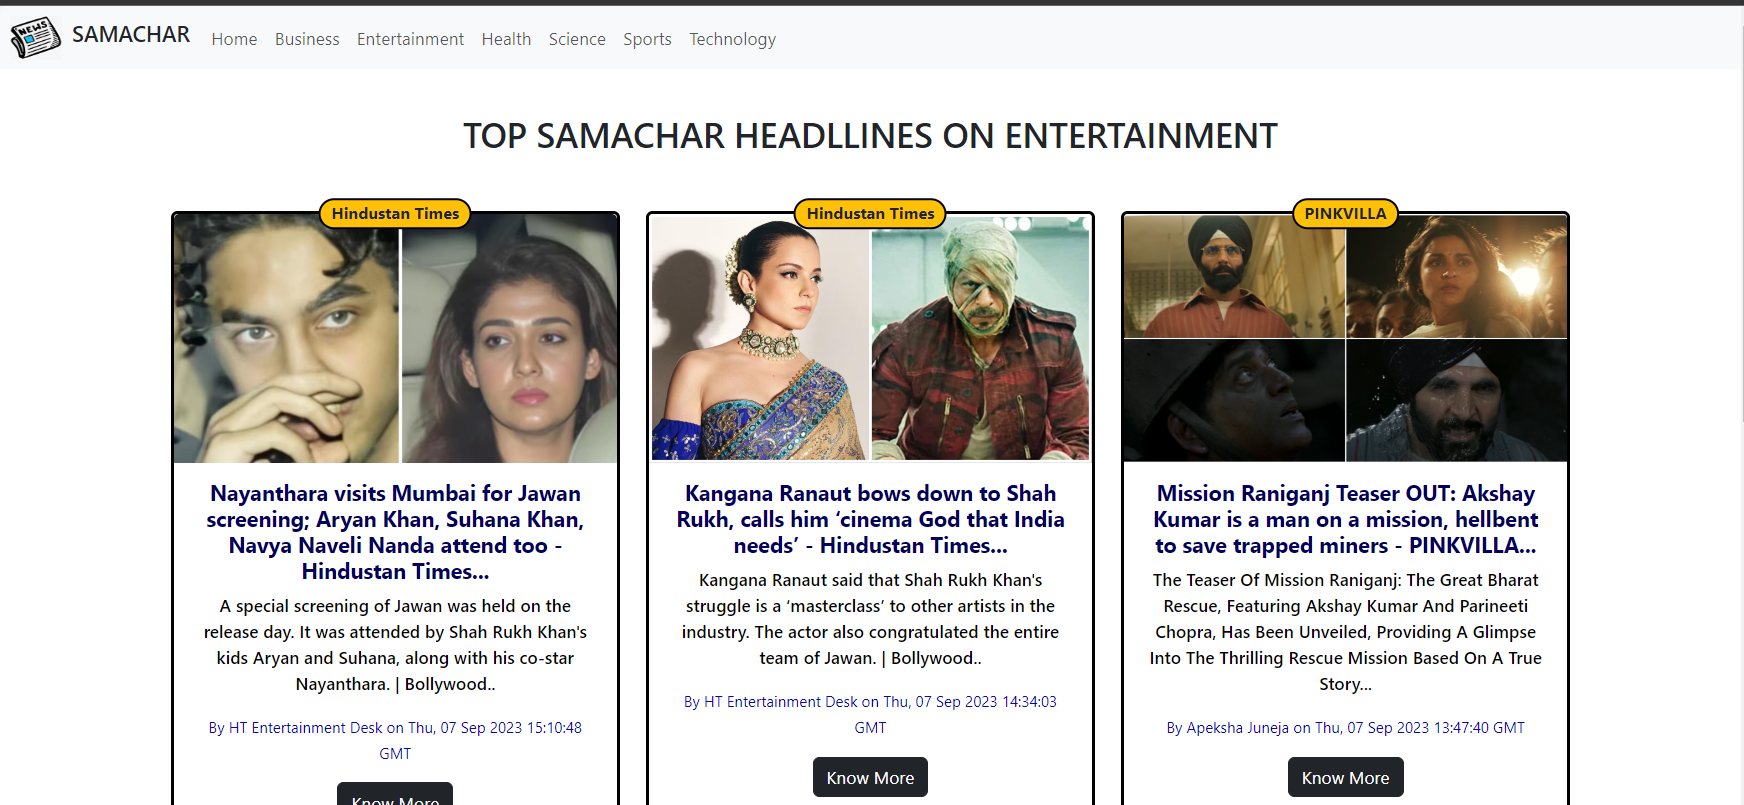Open the Mission Raniganj teaser collage image
Viewport: 1744px width, 805px height.
click(x=1345, y=338)
